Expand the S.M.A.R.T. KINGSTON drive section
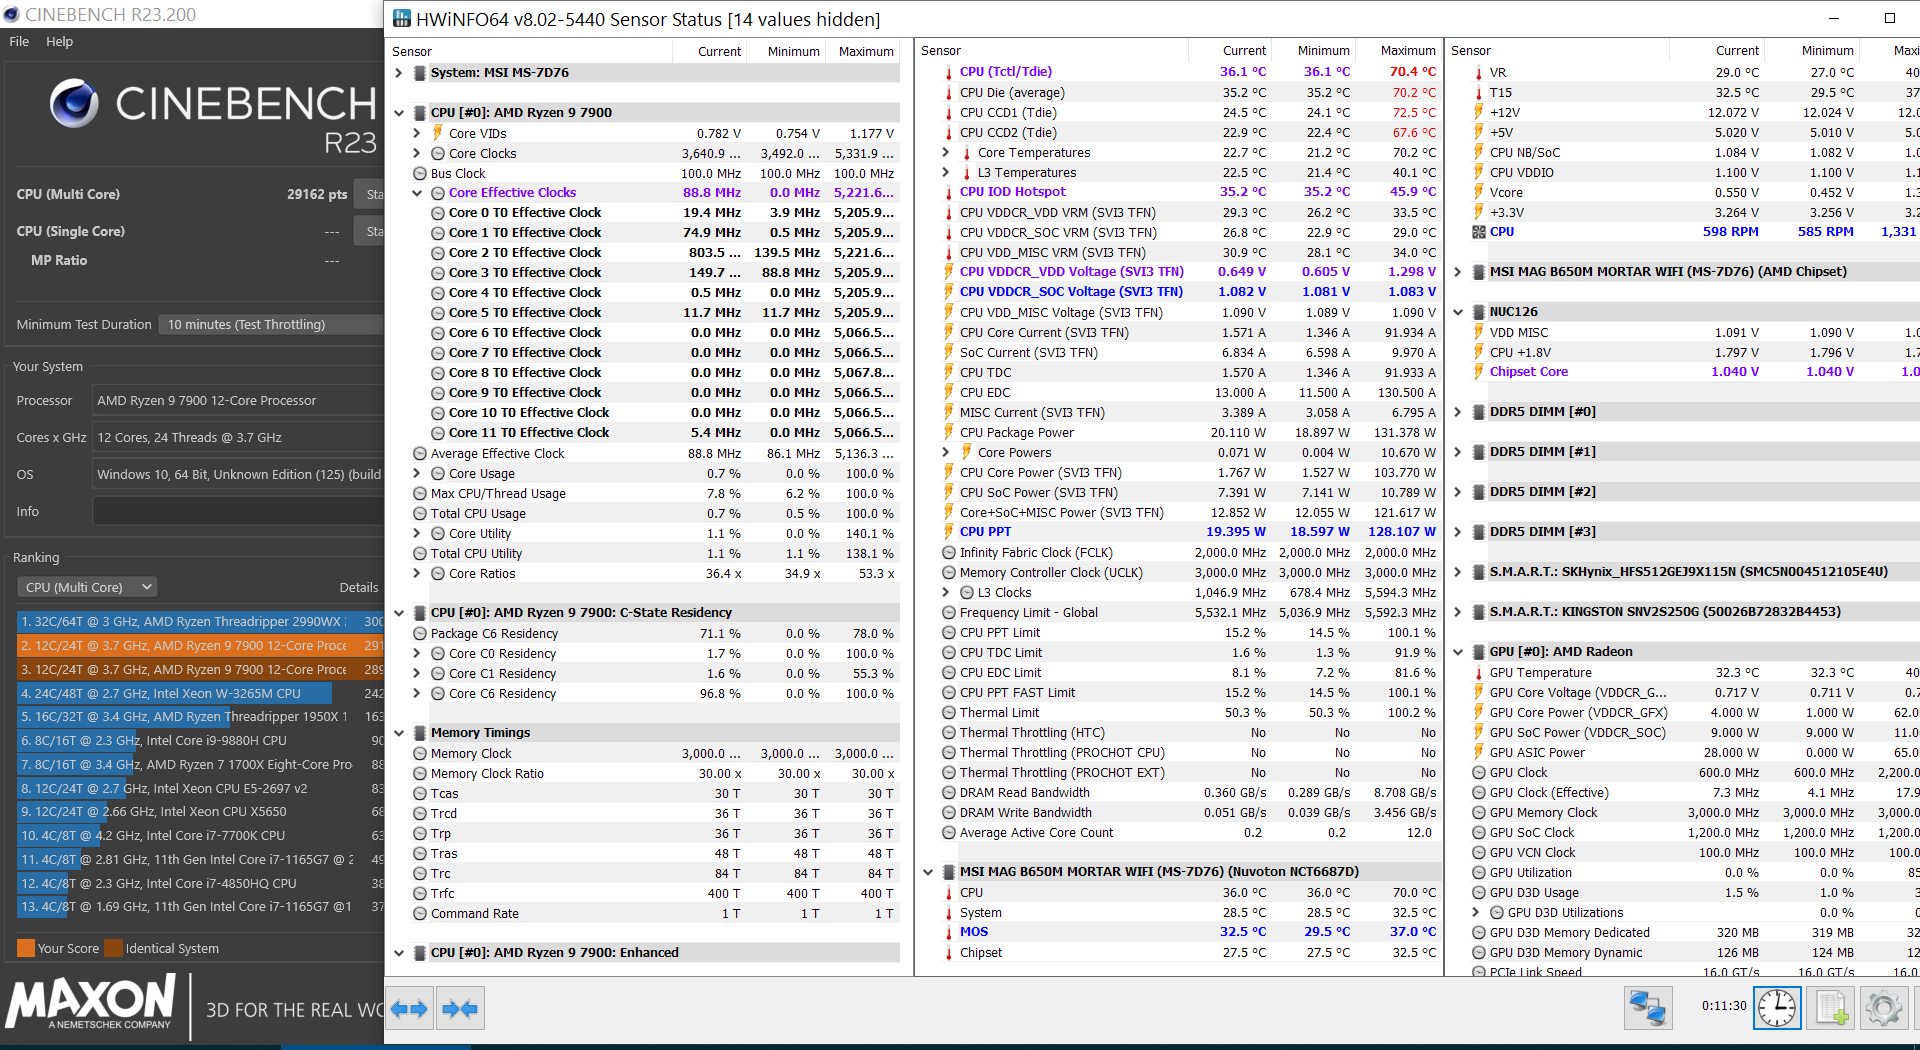Screen dimensions: 1920x1050 tap(1458, 612)
